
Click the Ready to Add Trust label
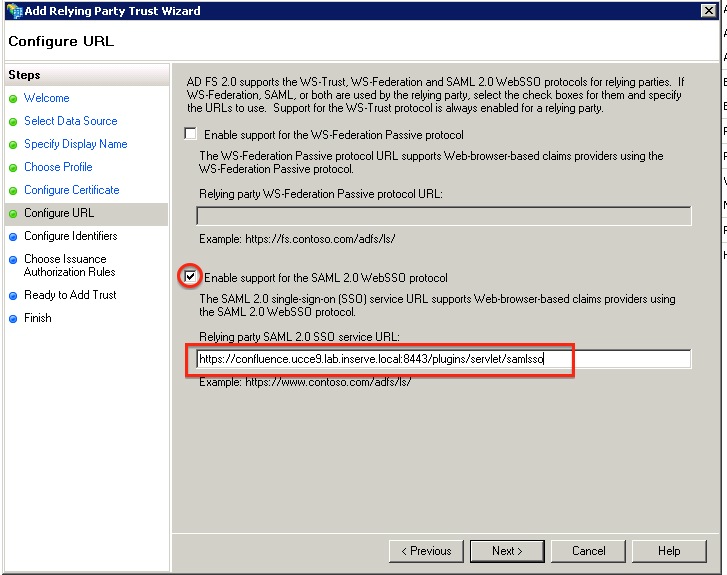coord(70,295)
